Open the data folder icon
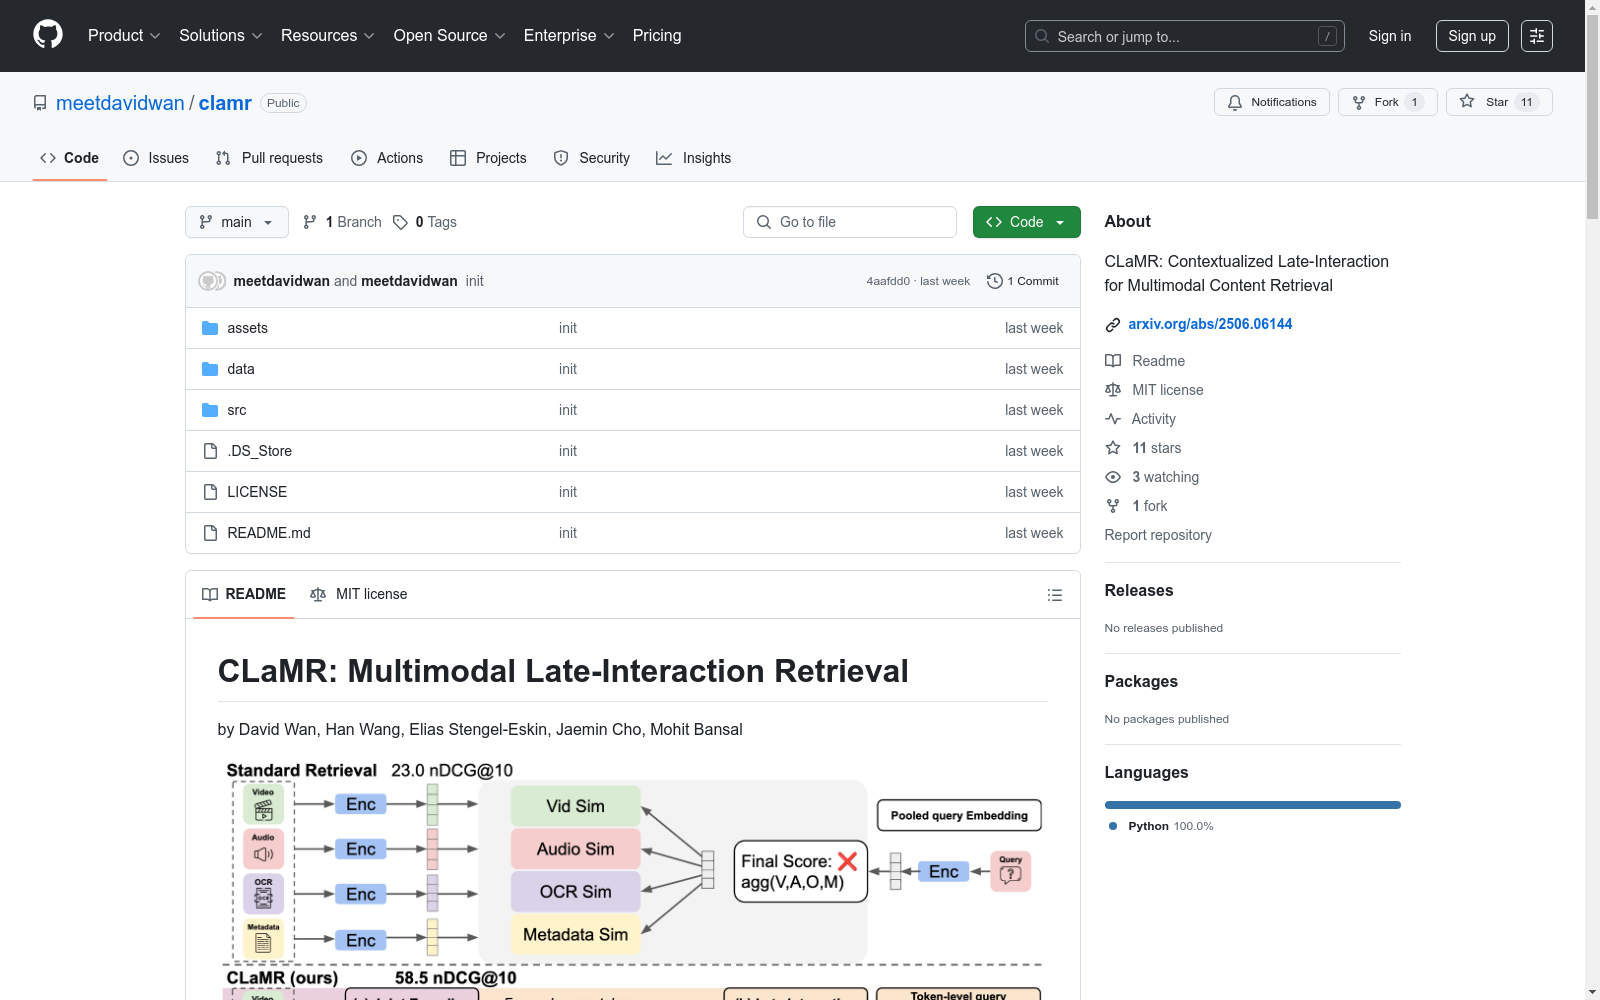The image size is (1600, 1000). point(210,369)
